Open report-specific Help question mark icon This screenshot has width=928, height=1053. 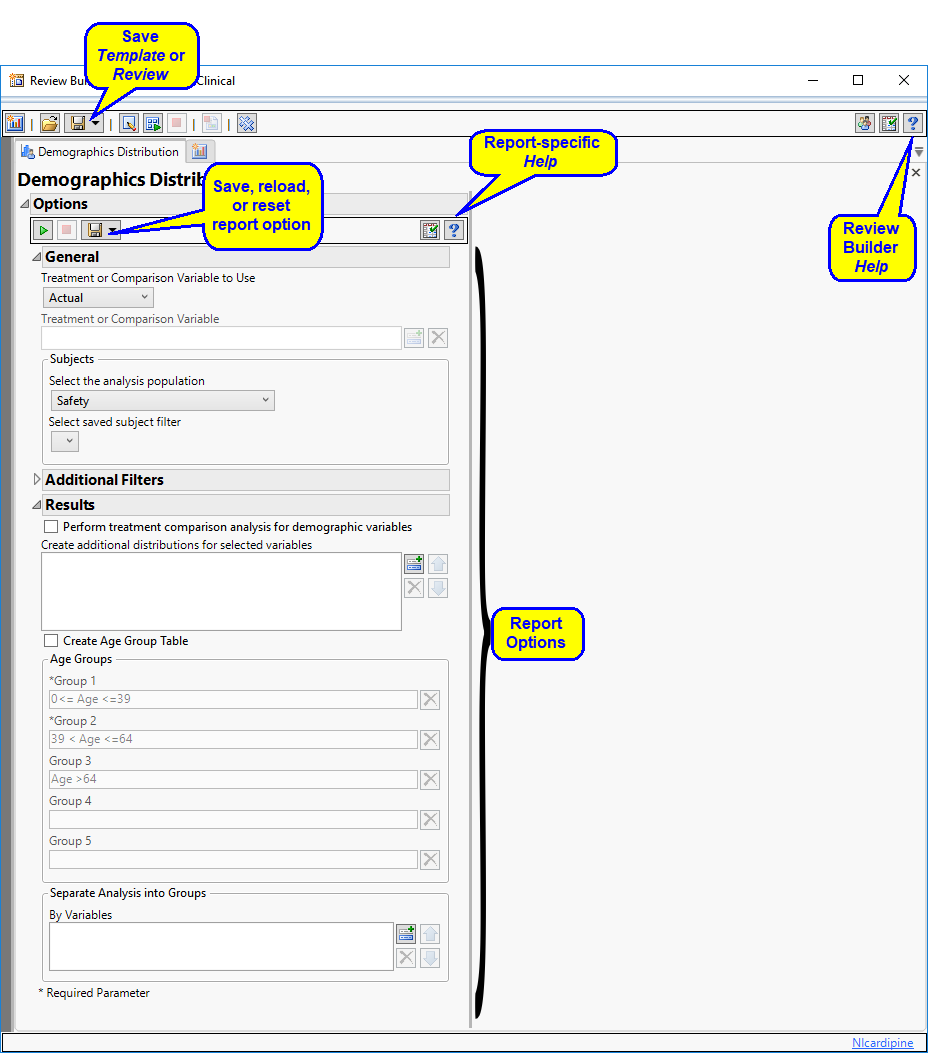[x=454, y=230]
